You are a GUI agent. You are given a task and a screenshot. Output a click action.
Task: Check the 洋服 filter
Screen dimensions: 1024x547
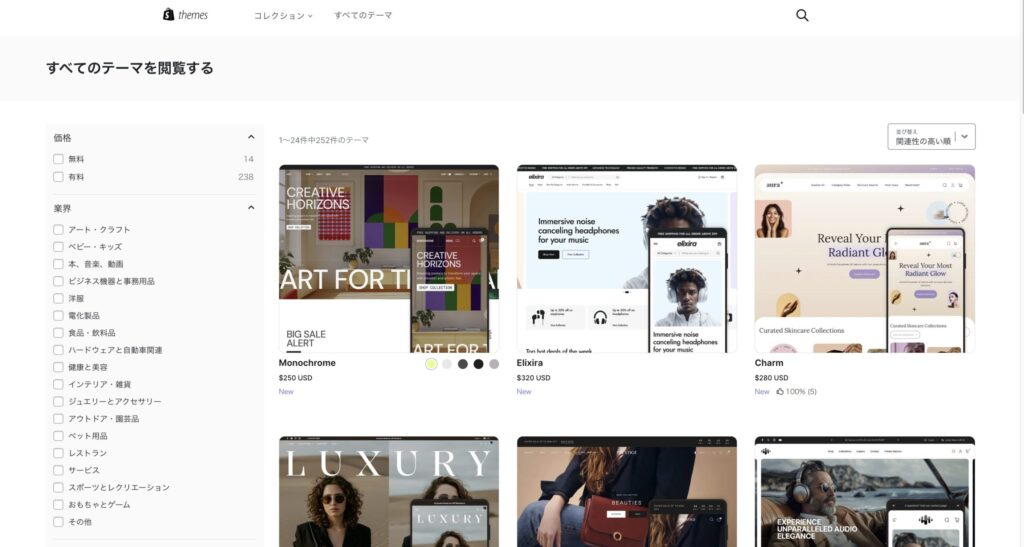[x=58, y=298]
